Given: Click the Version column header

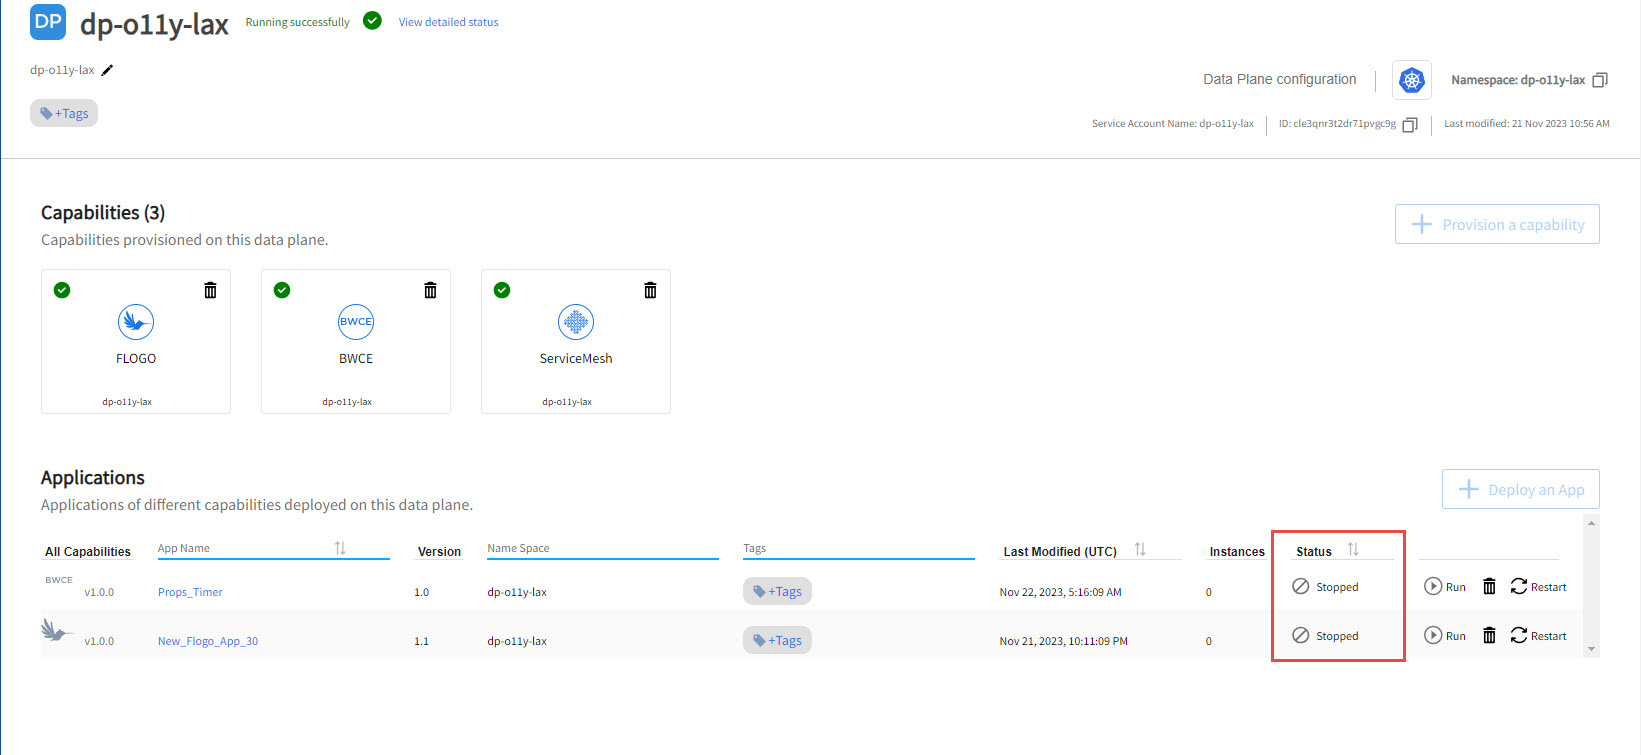Looking at the screenshot, I should click(439, 551).
